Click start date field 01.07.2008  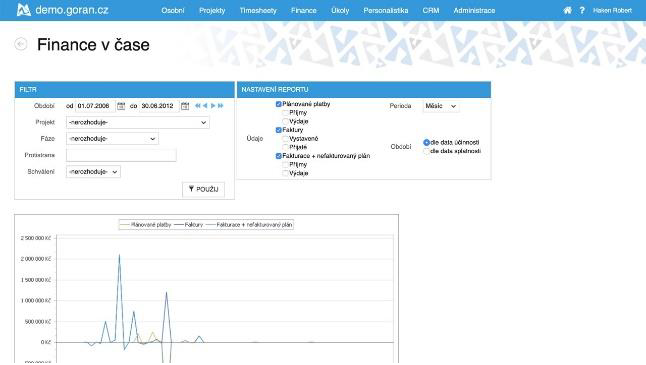[x=95, y=106]
